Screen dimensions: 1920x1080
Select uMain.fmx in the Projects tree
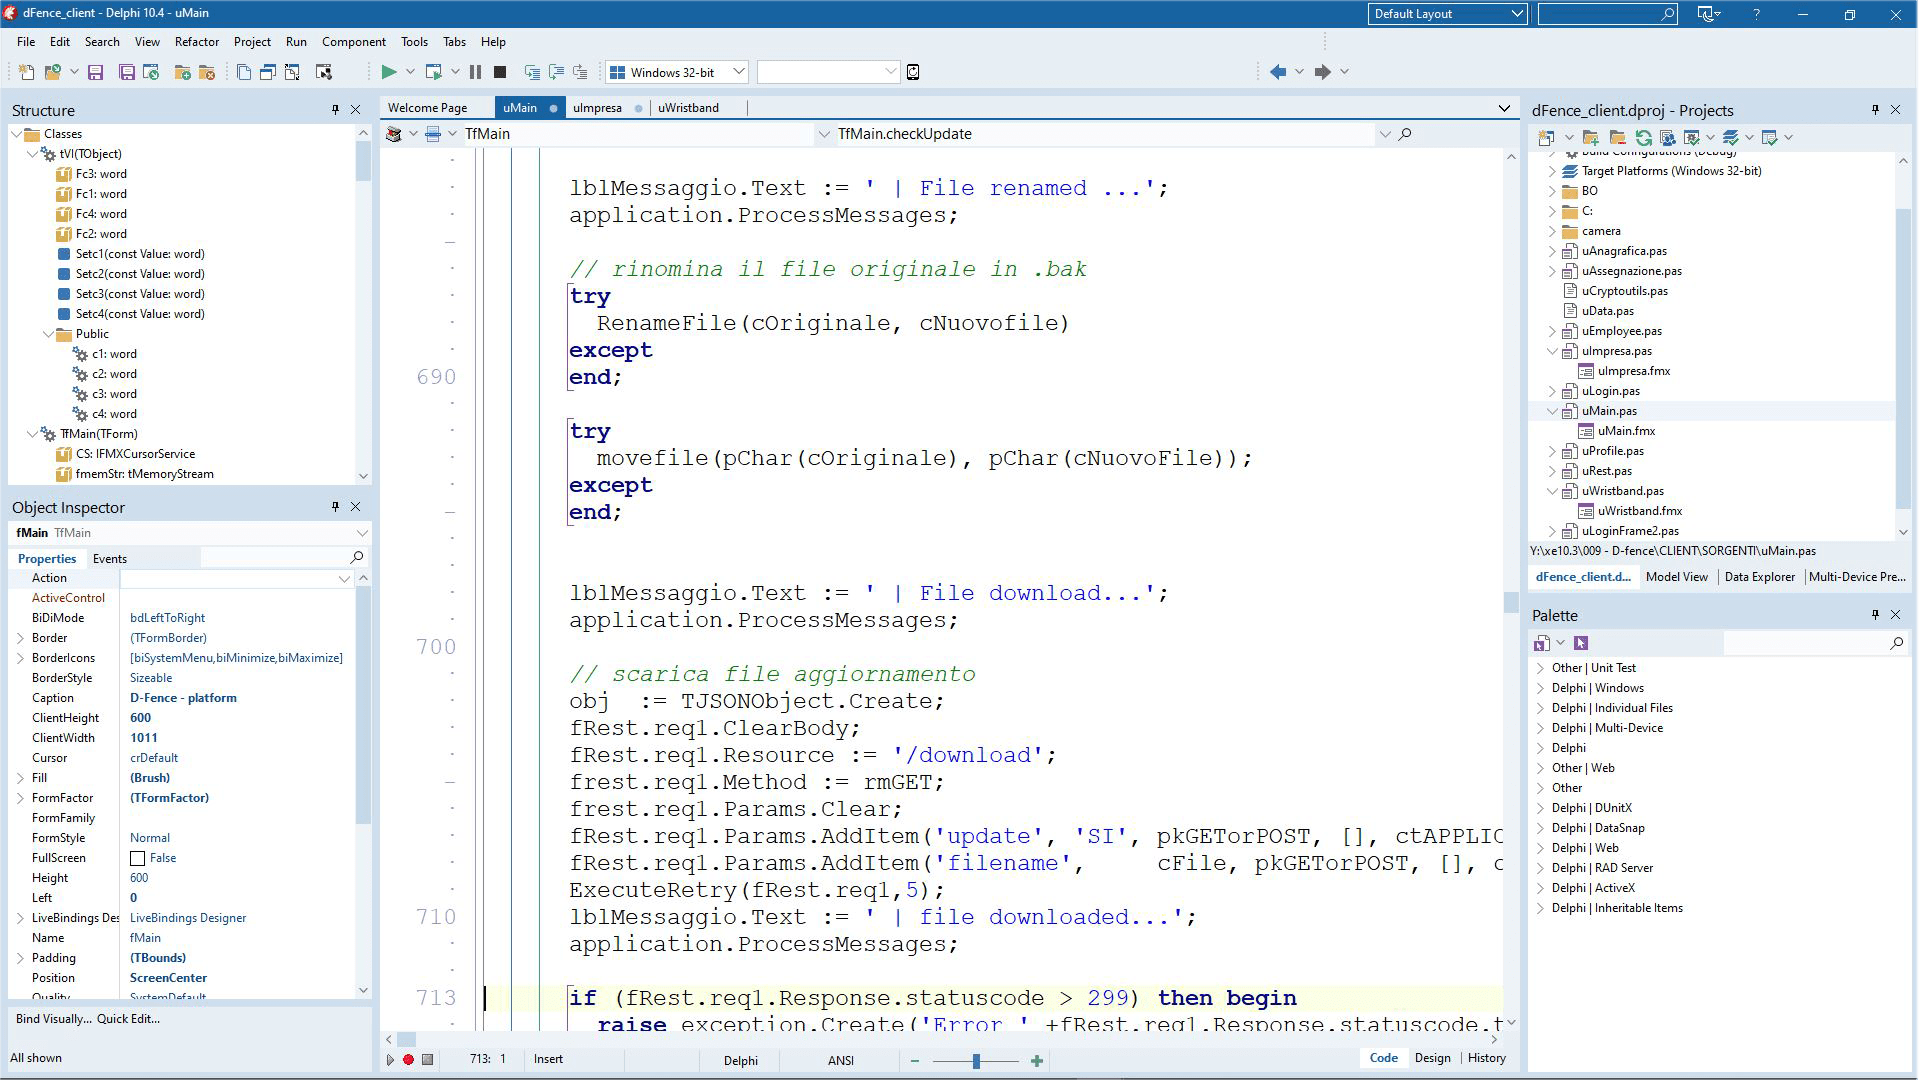pos(1626,431)
